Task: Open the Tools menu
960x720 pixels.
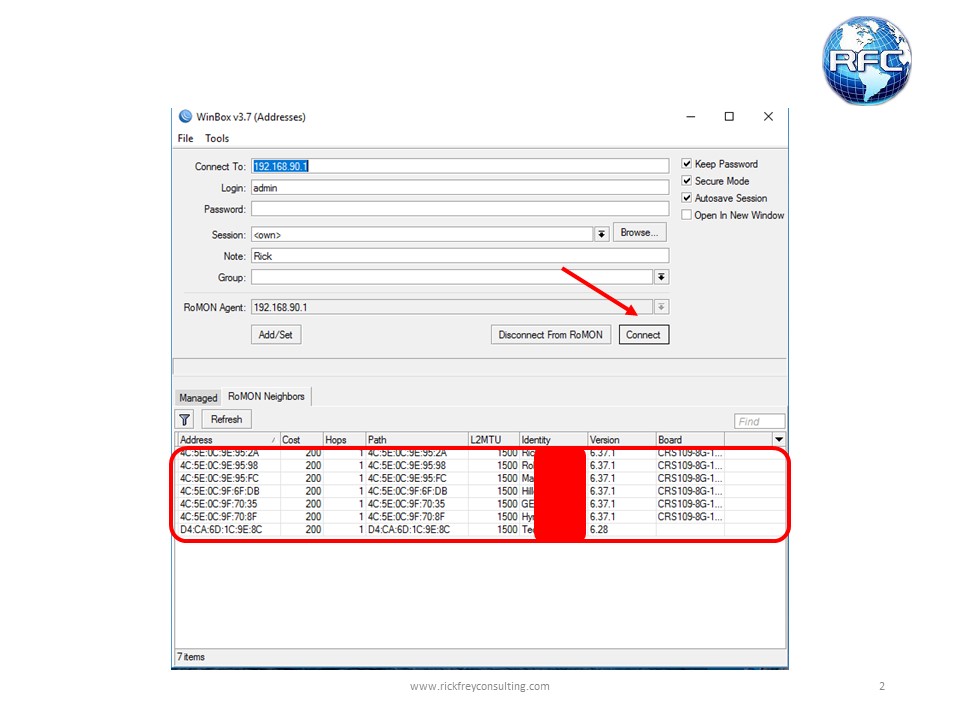Action: [217, 138]
